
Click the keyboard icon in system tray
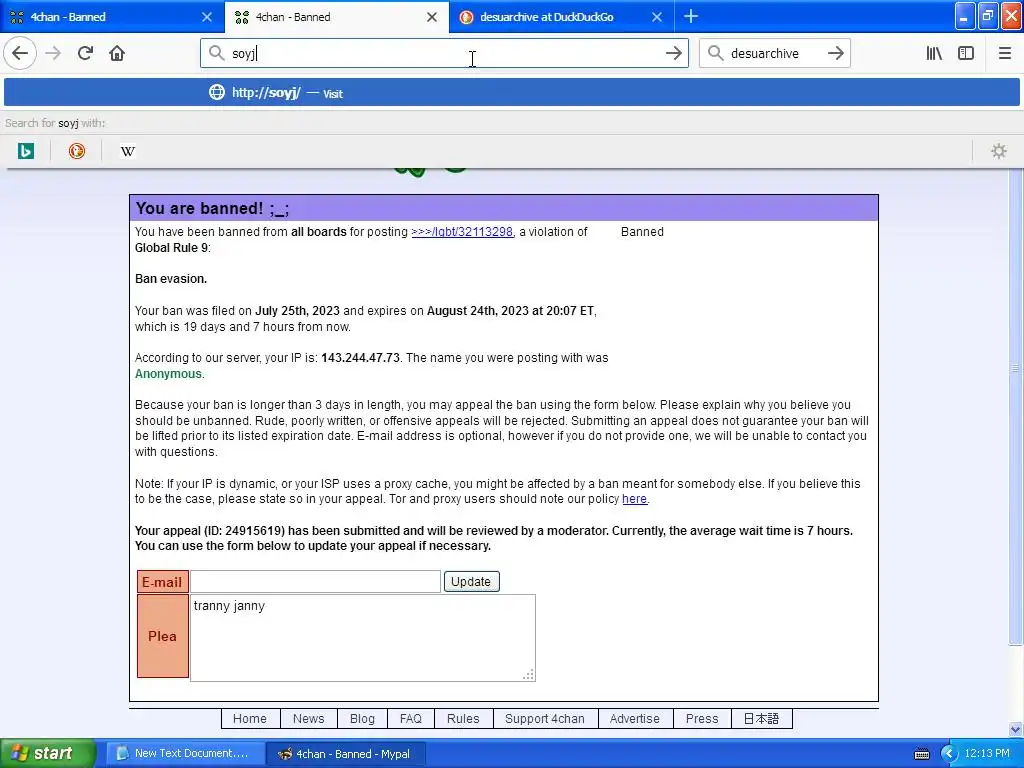(x=921, y=754)
